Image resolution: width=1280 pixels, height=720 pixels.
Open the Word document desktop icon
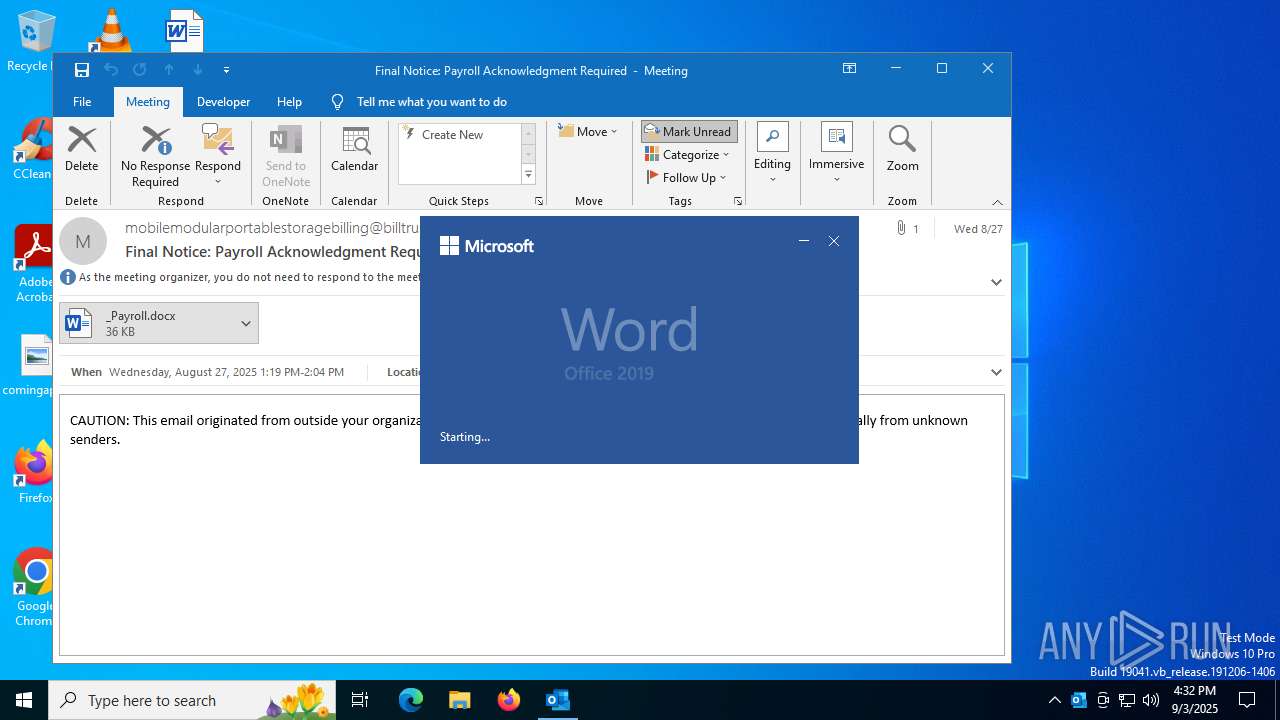(x=185, y=30)
